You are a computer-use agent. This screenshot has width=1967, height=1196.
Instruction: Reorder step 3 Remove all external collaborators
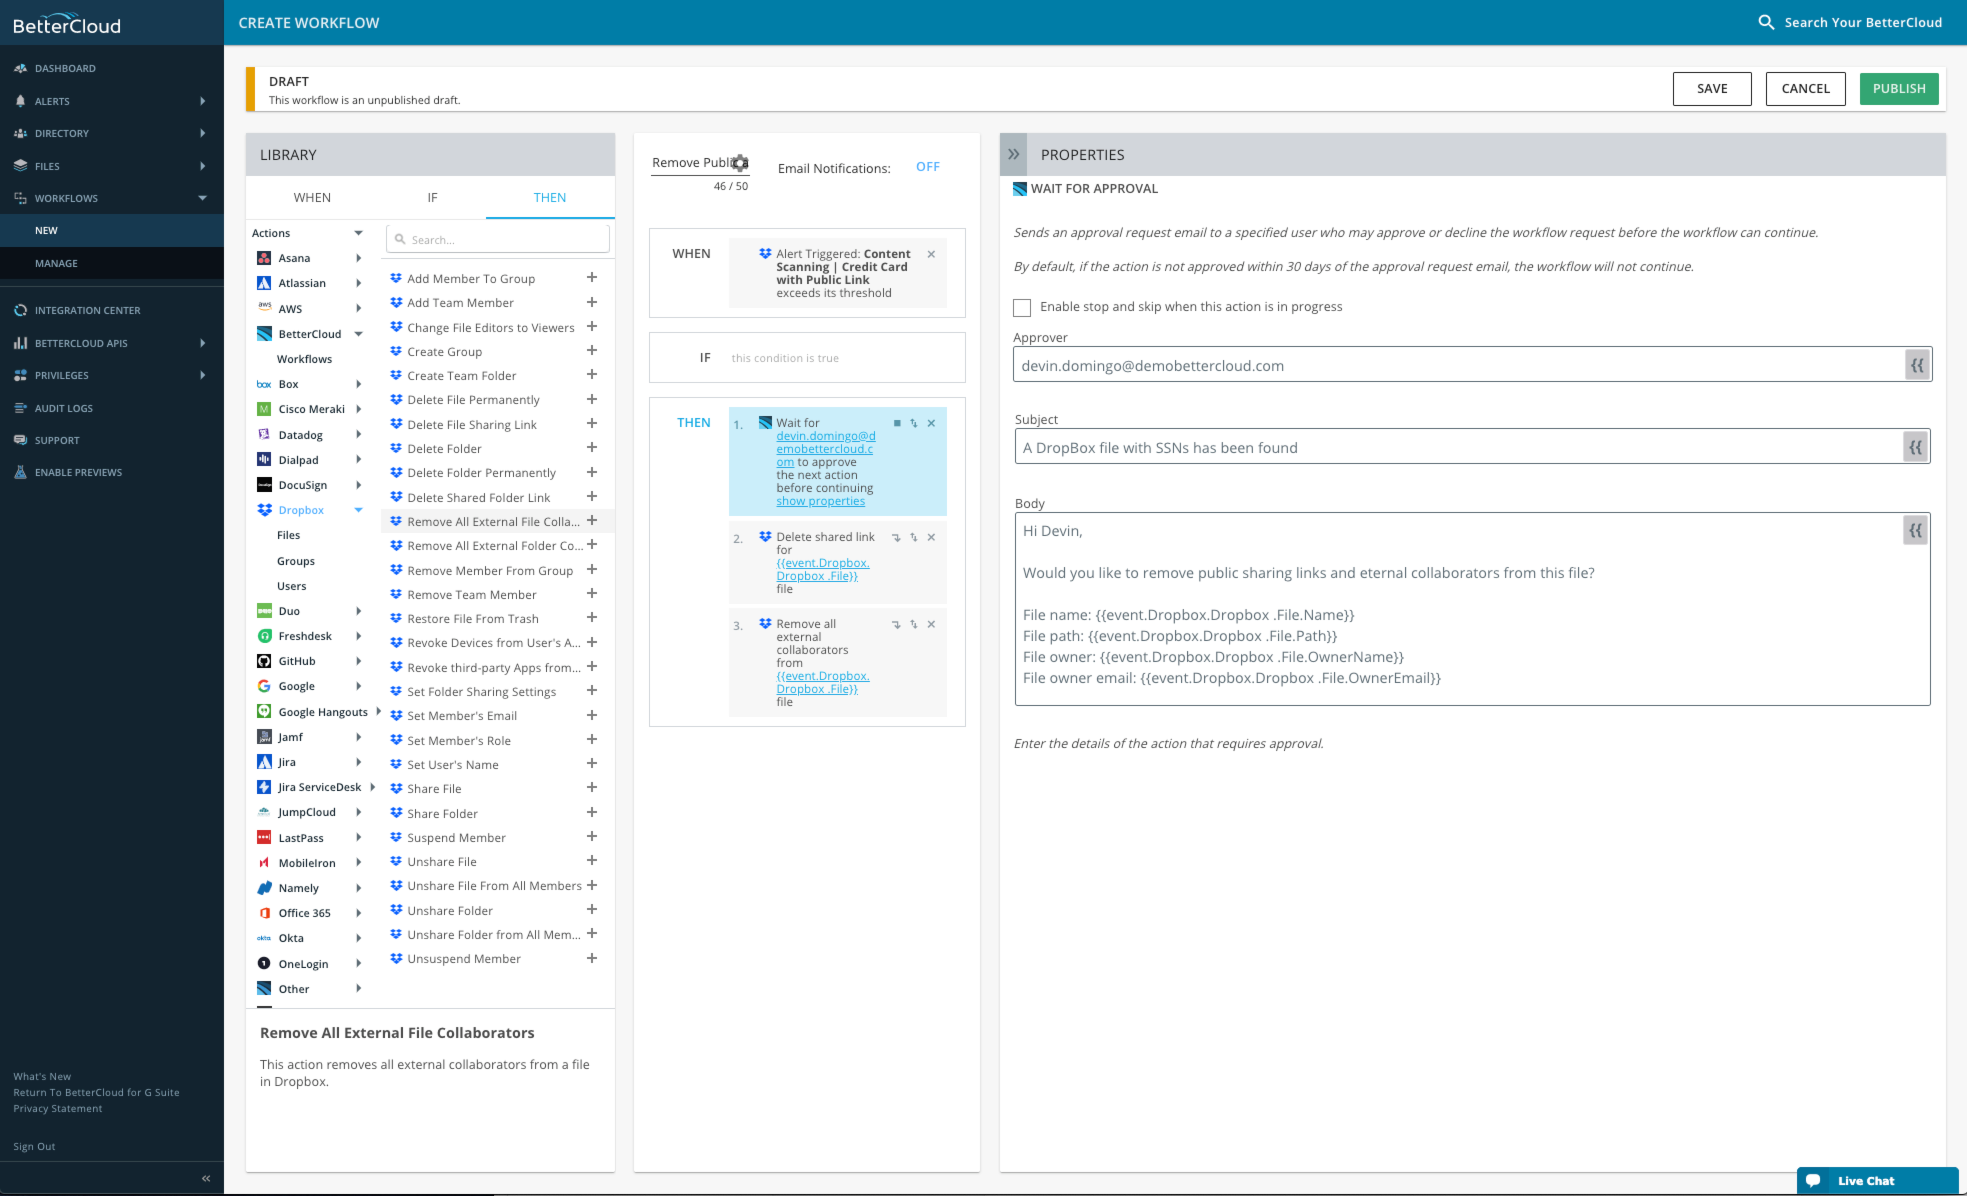pos(914,625)
